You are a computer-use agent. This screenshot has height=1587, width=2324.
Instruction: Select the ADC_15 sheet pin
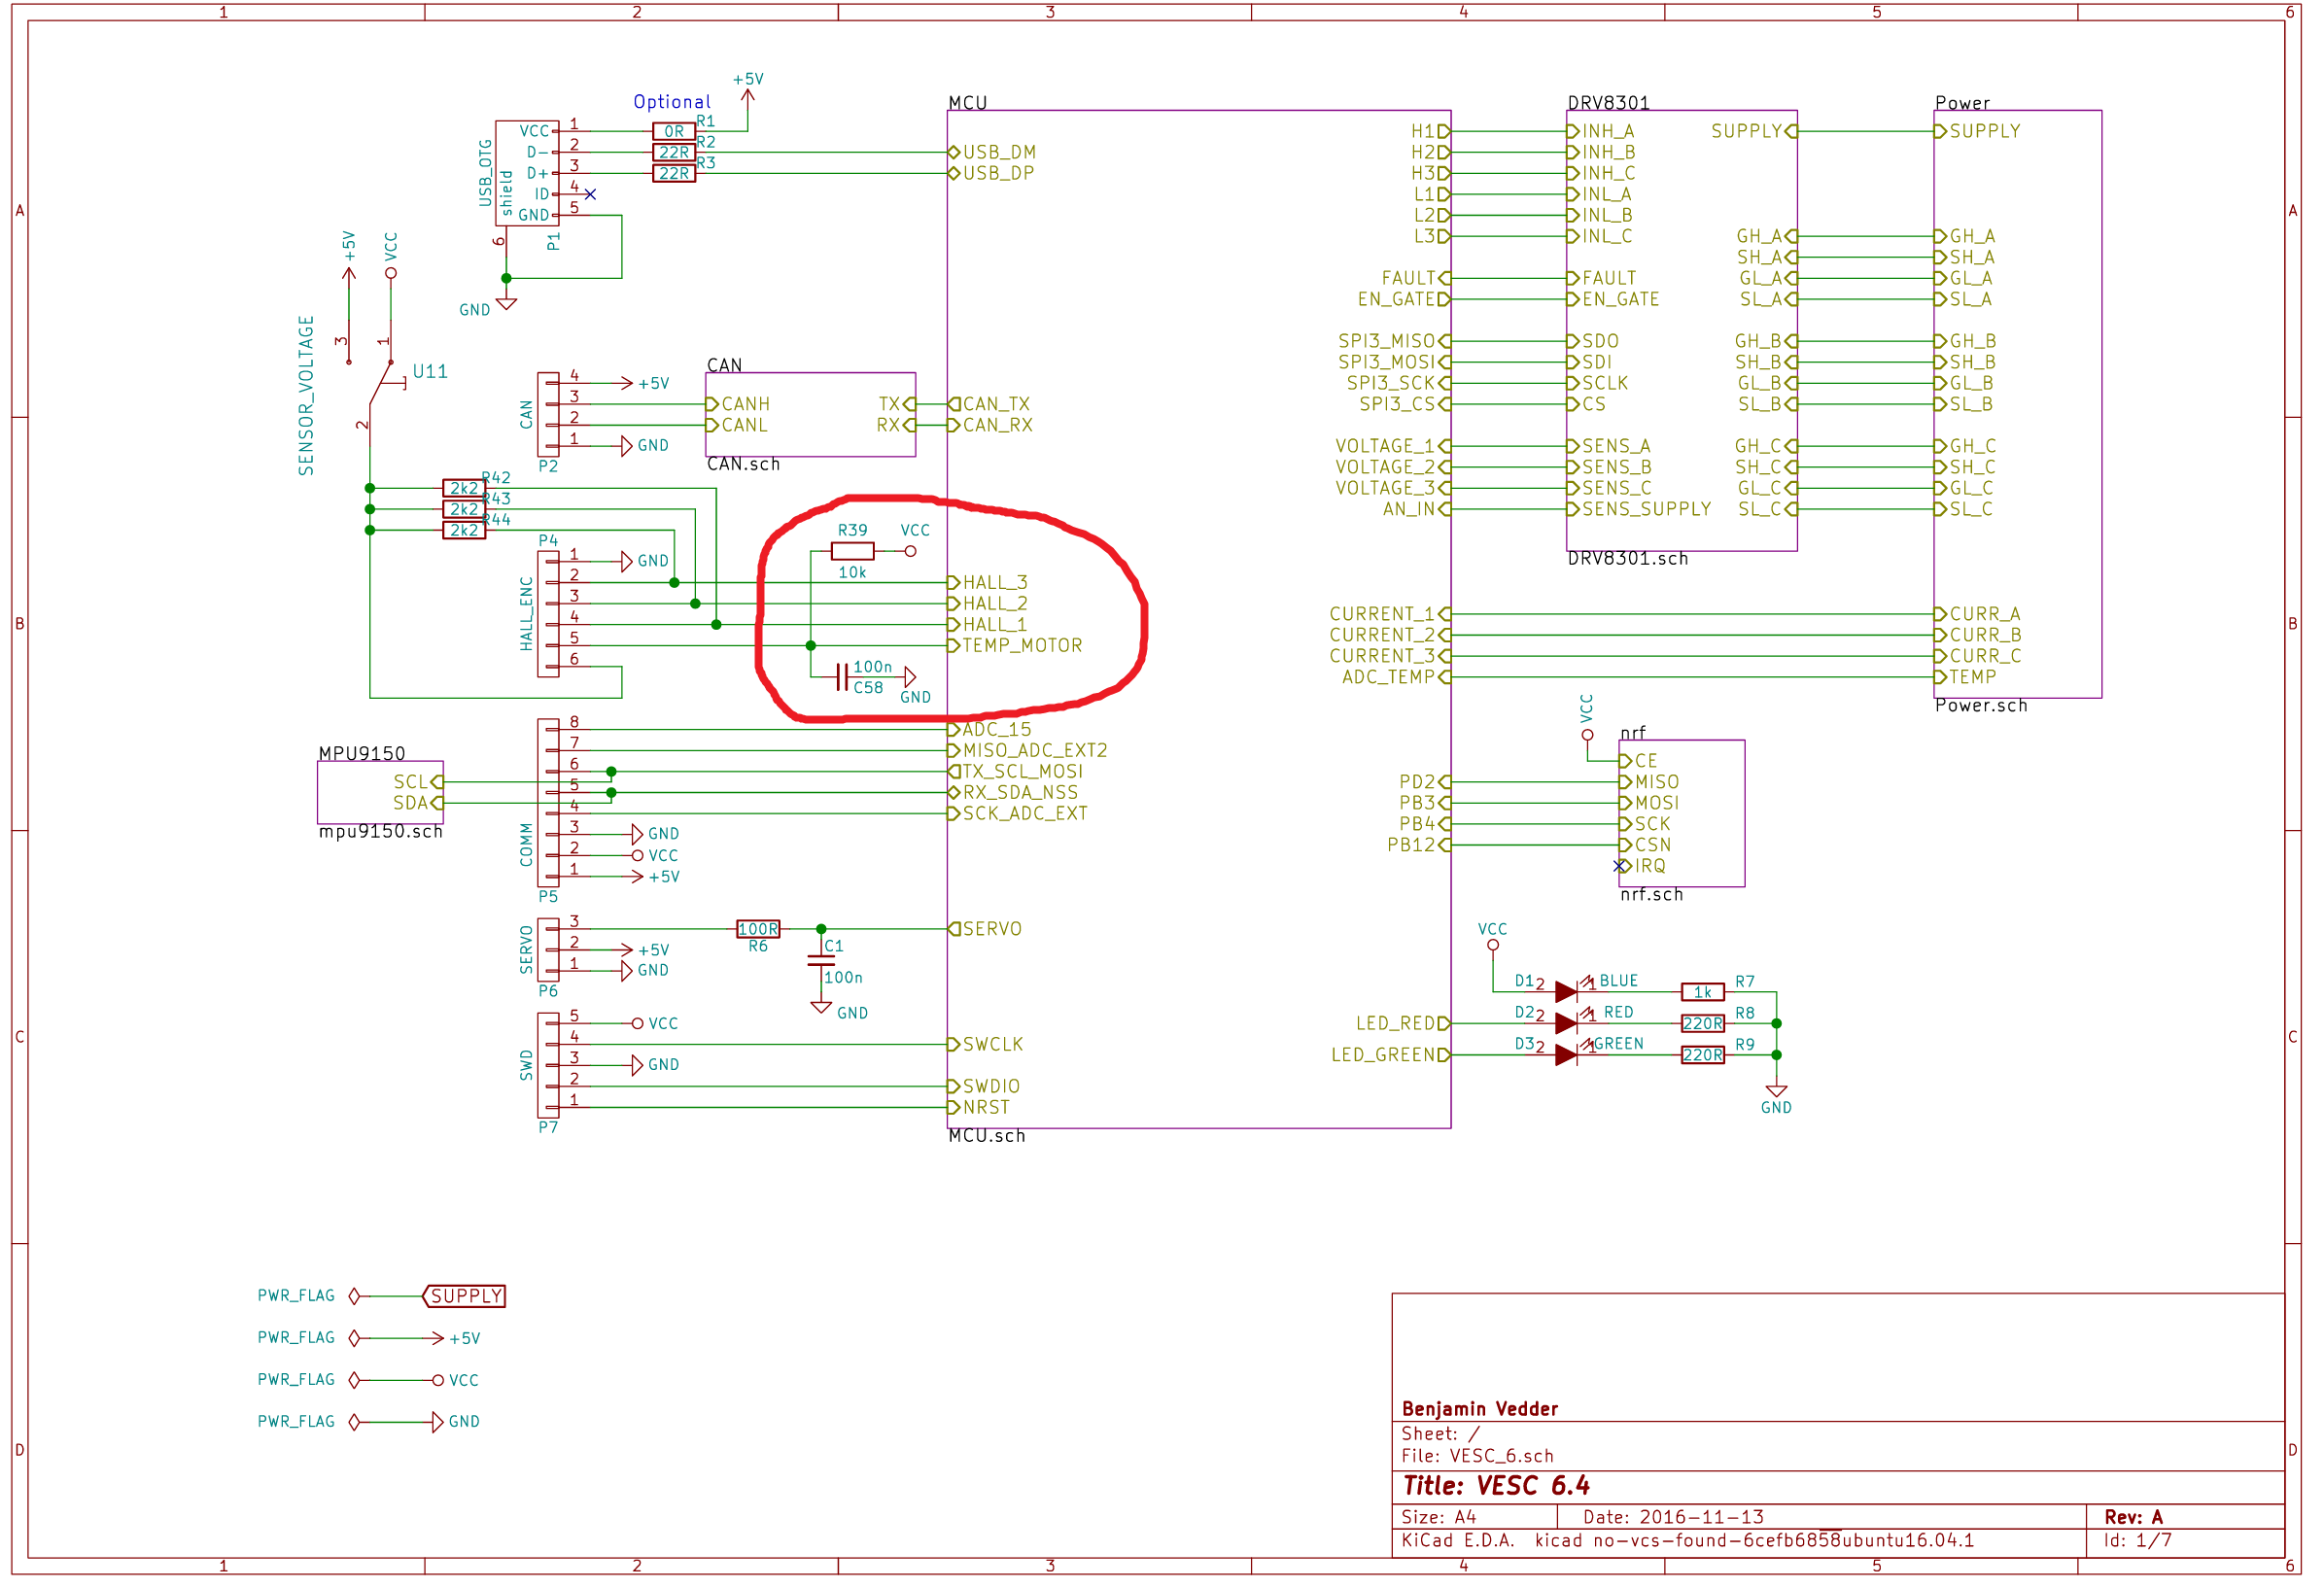989,730
